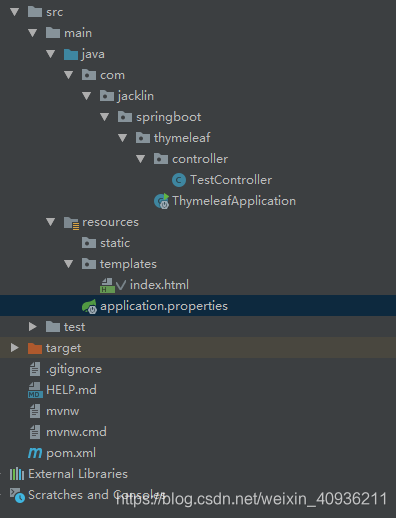Screen dimensions: 396x518
Task: Open the TestController class name
Action: click(231, 180)
